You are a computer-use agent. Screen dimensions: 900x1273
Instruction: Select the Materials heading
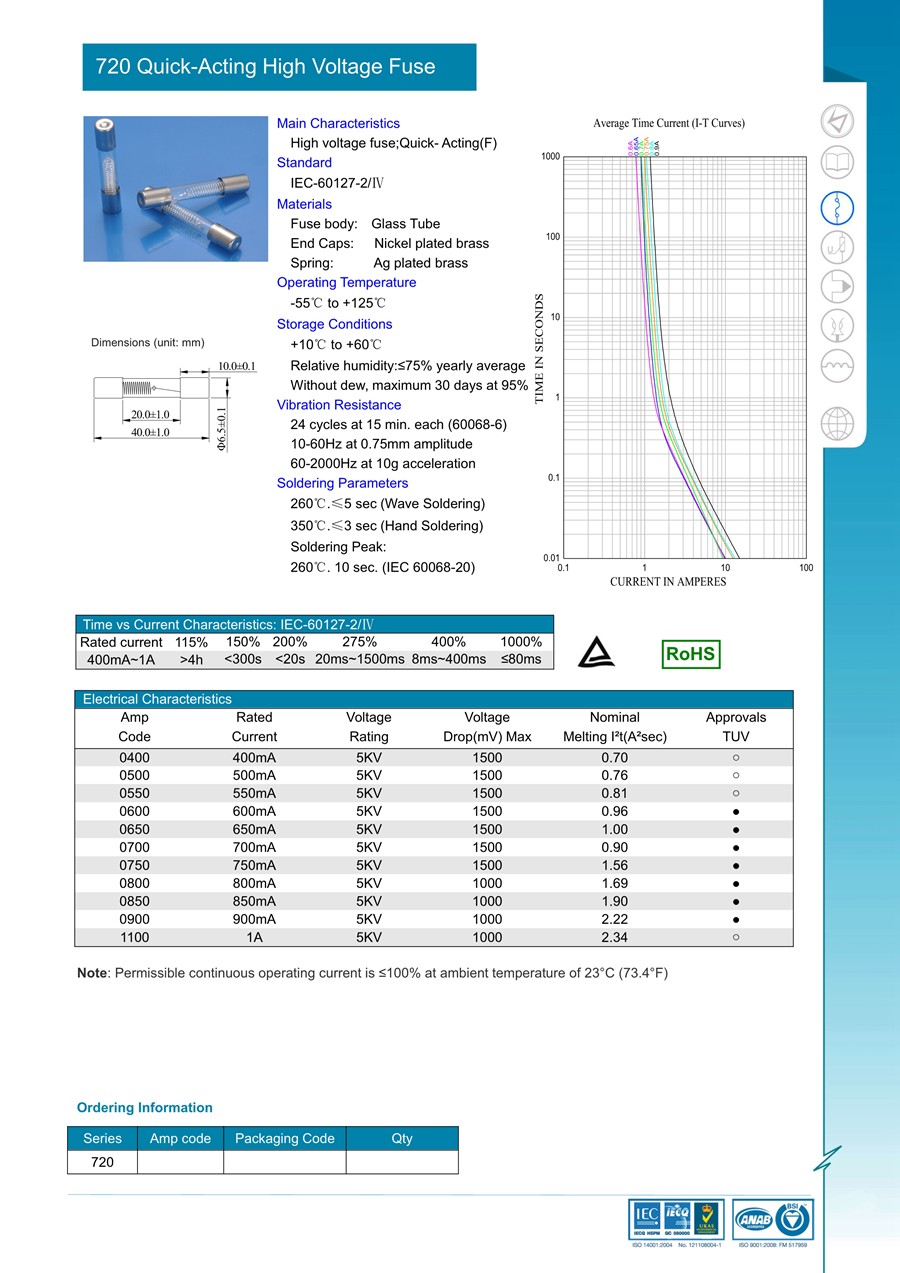tap(304, 204)
